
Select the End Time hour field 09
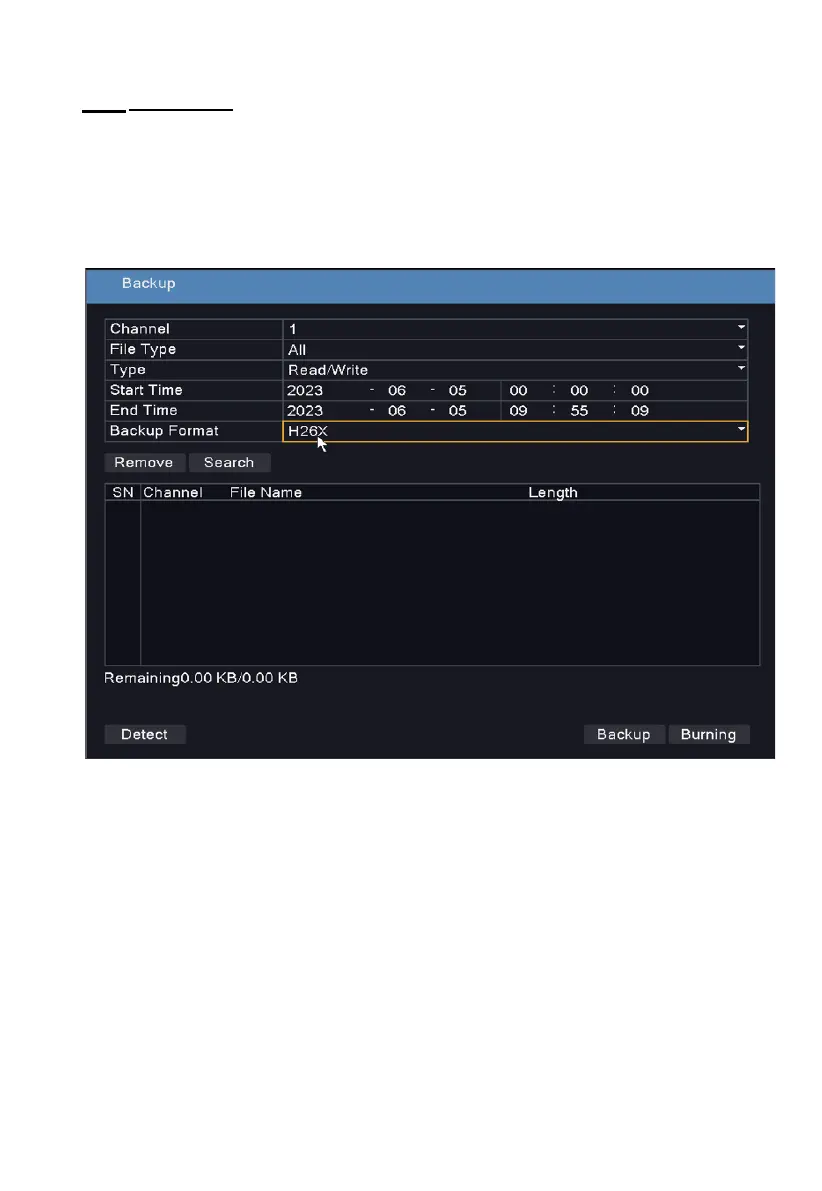pyautogui.click(x=518, y=411)
